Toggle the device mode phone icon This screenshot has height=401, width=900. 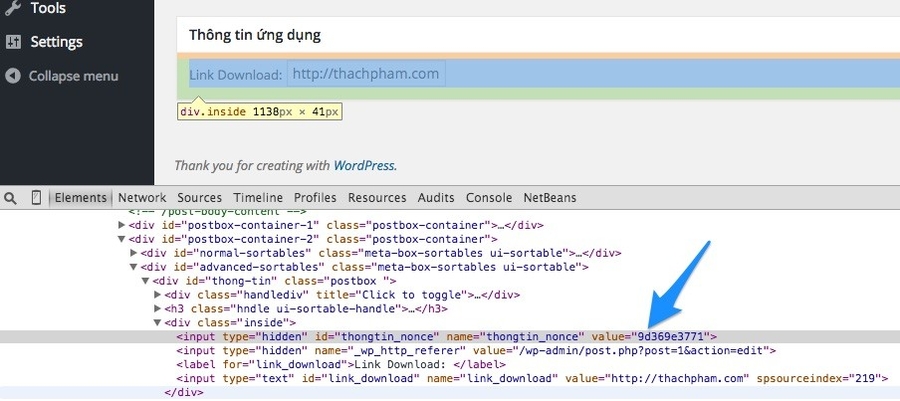pos(37,198)
